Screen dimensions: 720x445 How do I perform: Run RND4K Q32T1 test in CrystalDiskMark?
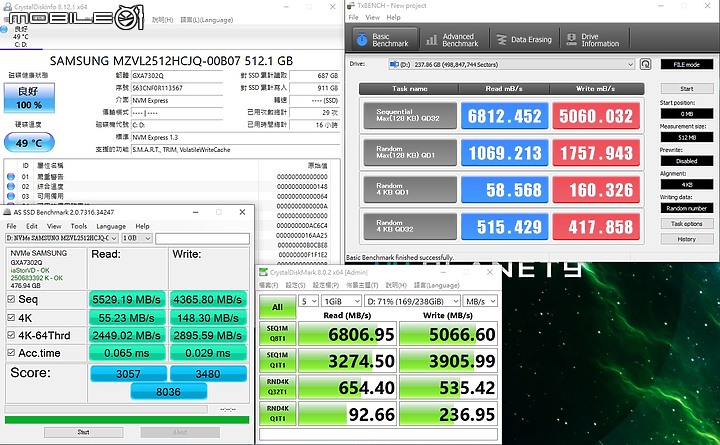(277, 387)
